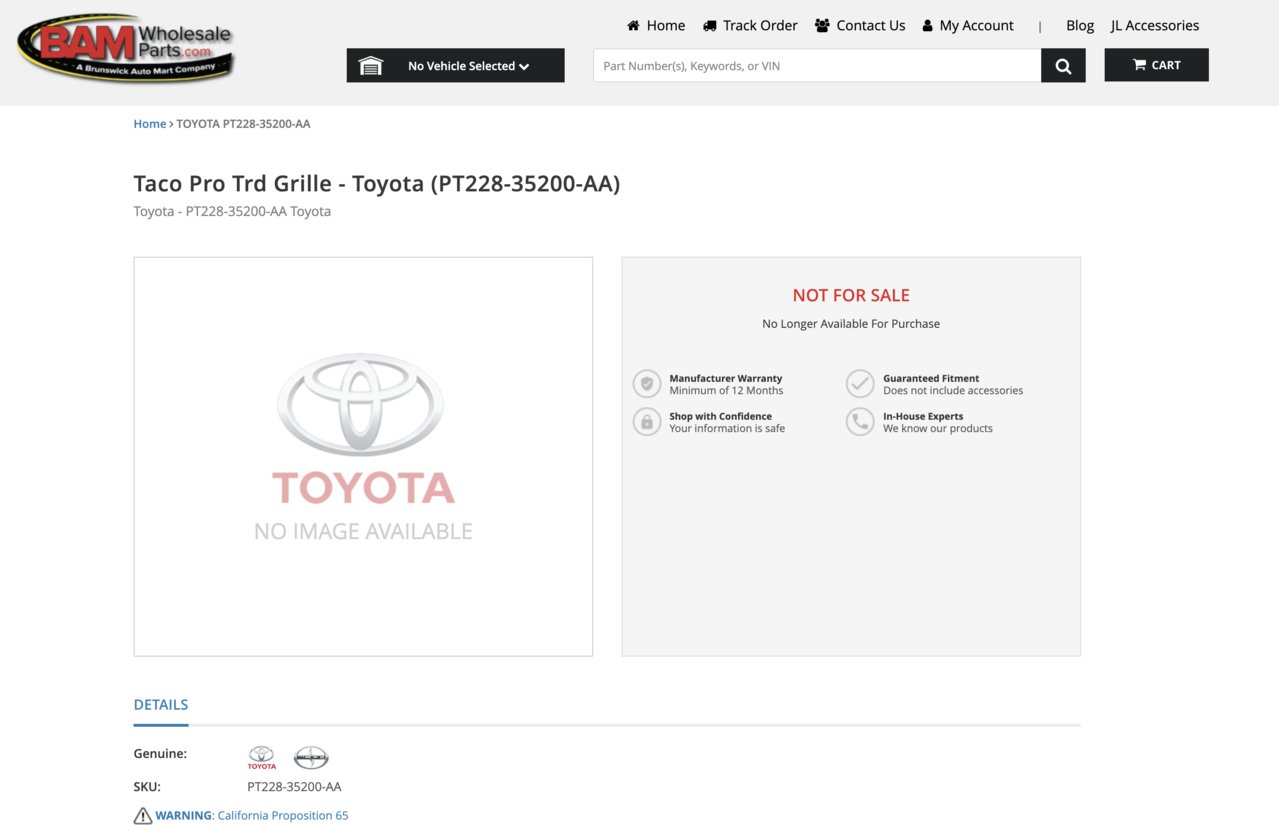Select the DETAILS tab
Screen dimensions: 1279x830
(161, 705)
